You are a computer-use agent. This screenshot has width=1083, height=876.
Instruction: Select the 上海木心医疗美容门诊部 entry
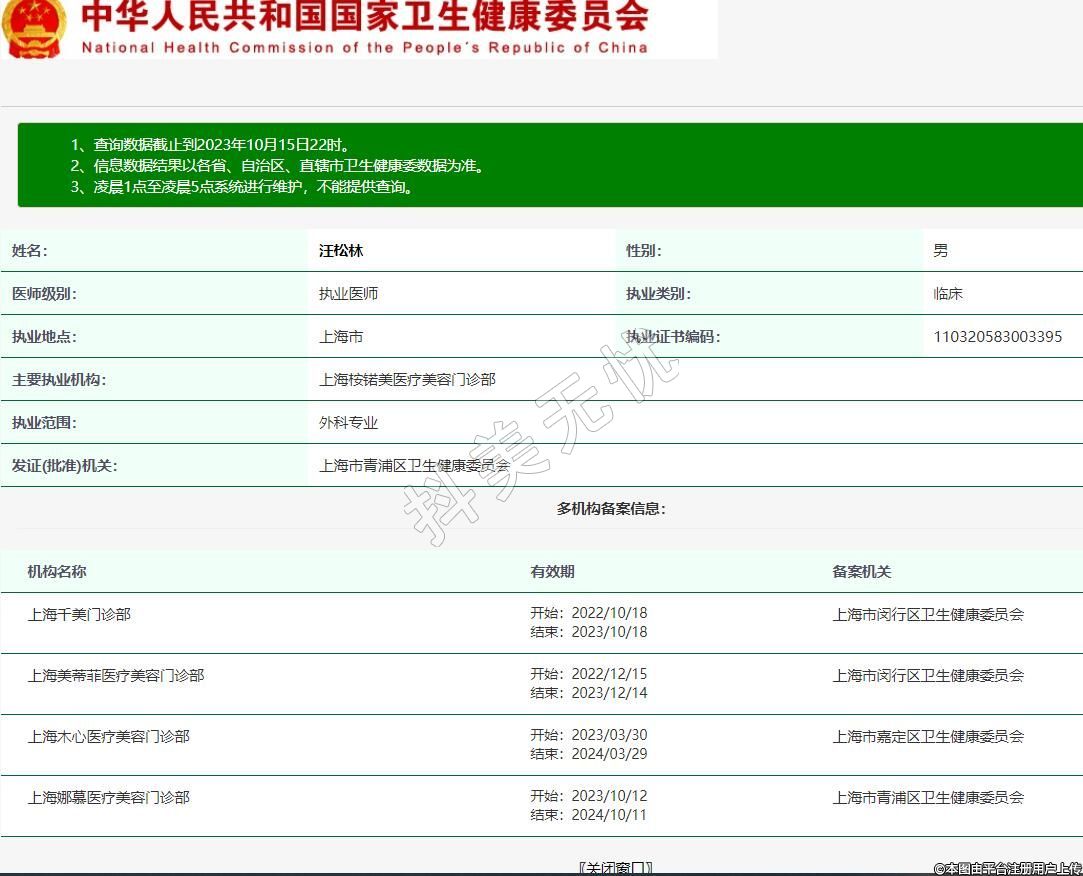109,736
